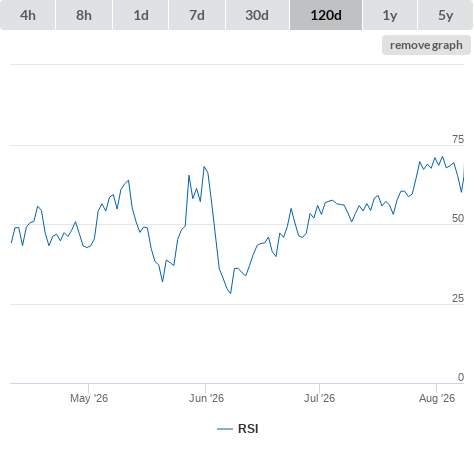Select the 4h time range tab
The image size is (474, 455).
28,15
